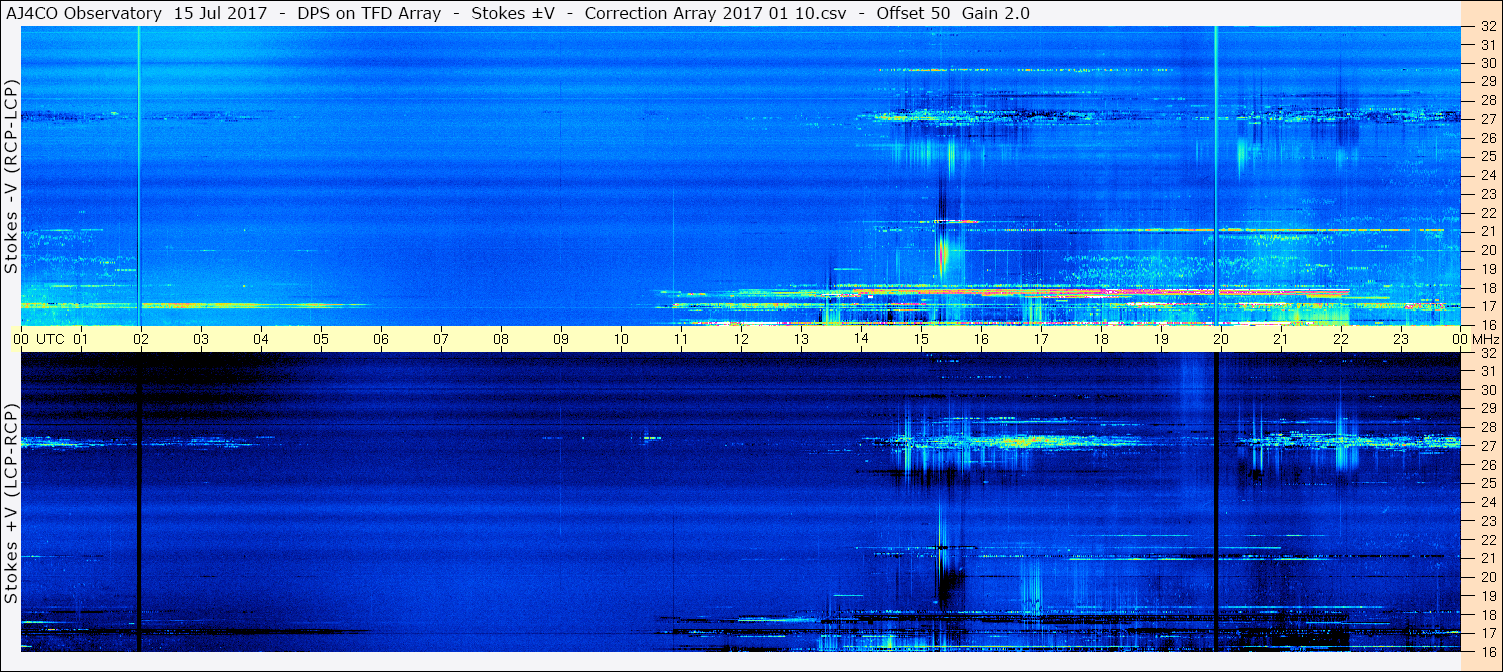This screenshot has width=1503, height=672.
Task: Click the 'Gain 2.0' header value
Action: (995, 13)
